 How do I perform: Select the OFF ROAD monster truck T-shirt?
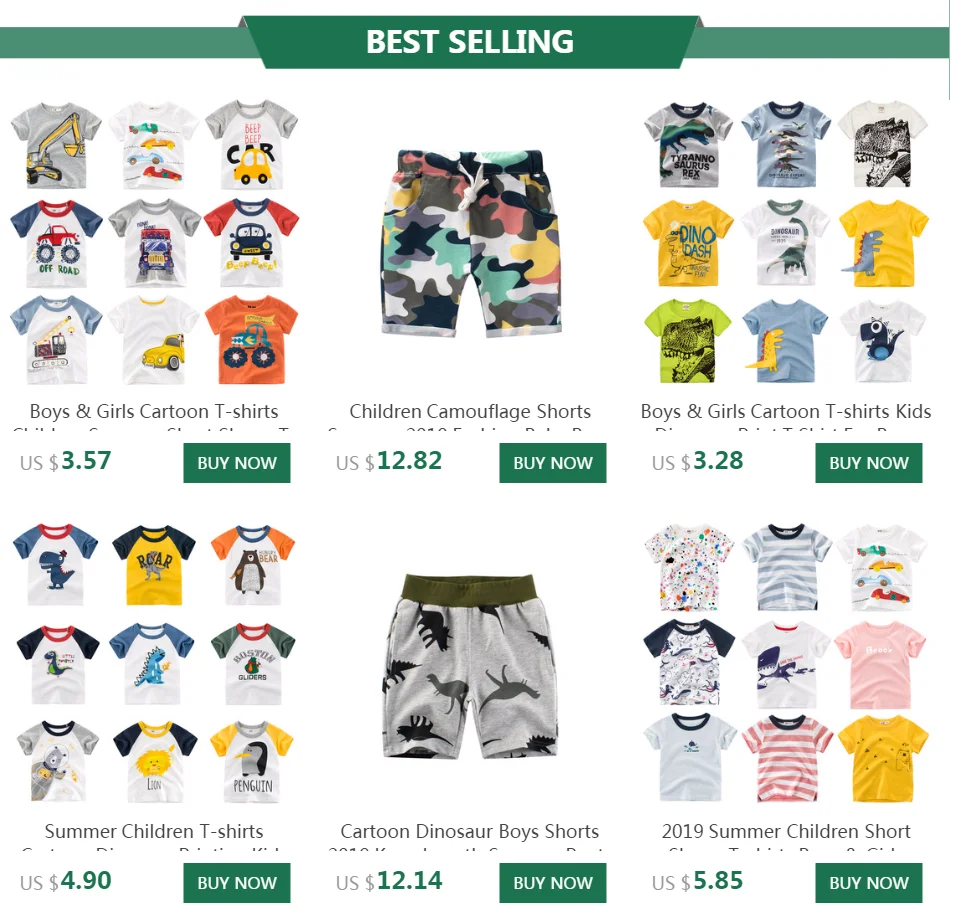56,243
